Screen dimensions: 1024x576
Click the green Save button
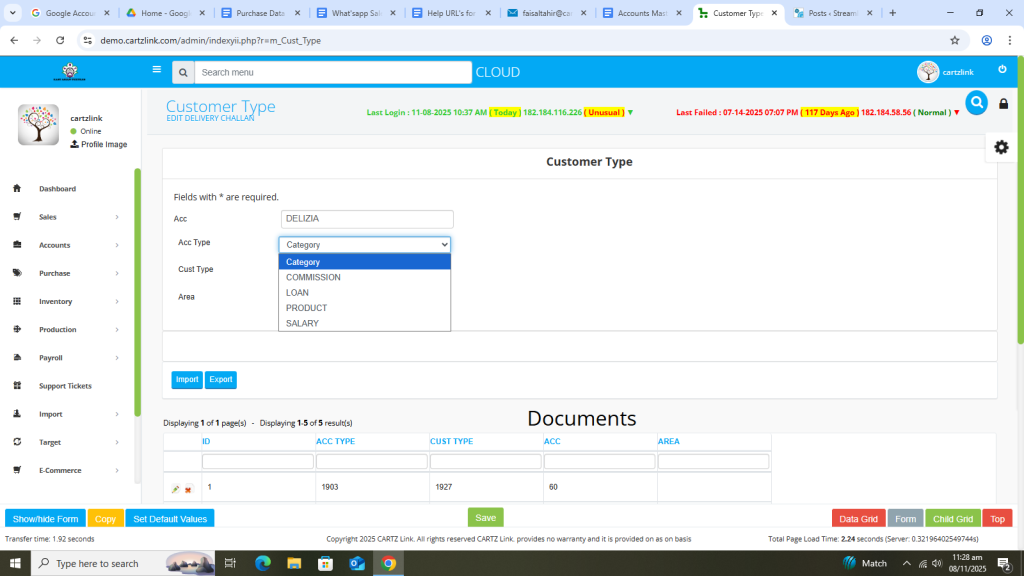[485, 517]
